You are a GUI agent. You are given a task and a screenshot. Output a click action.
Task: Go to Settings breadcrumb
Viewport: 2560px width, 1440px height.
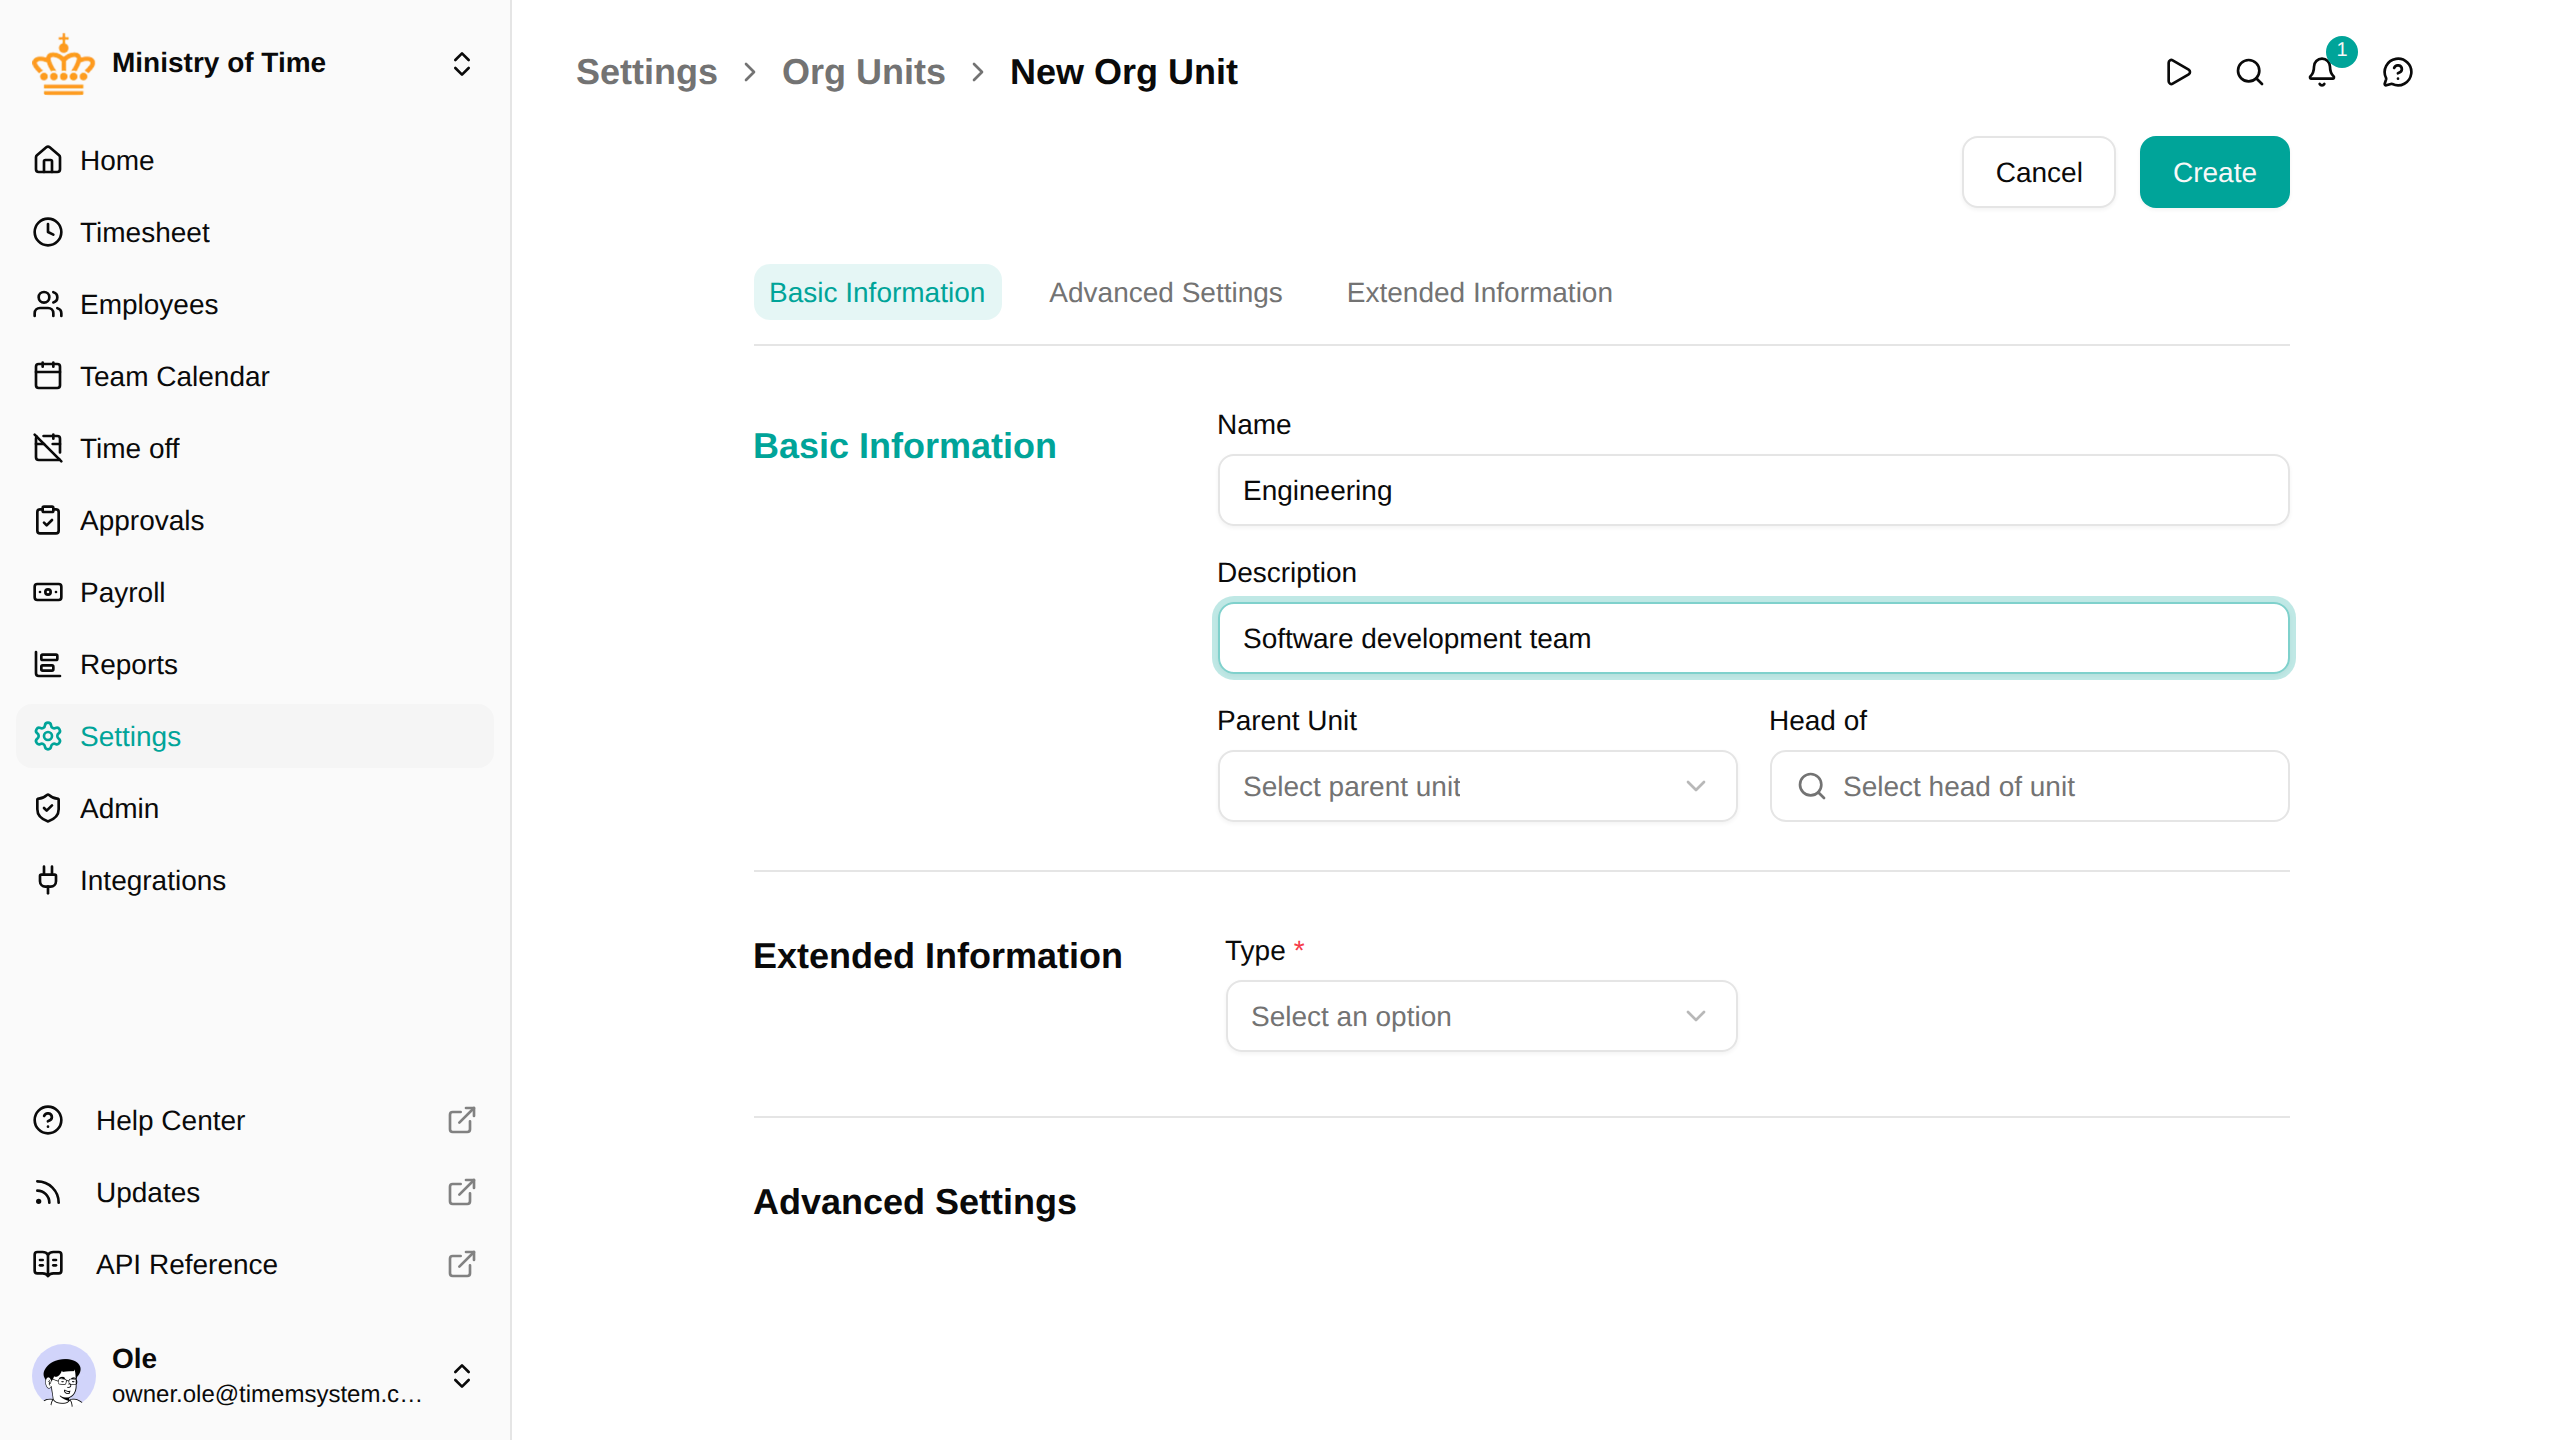647,72
